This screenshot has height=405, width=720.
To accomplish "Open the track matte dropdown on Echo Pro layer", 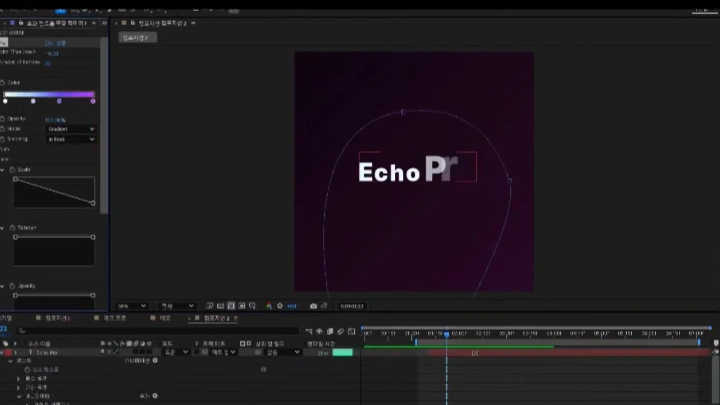I will [x=224, y=352].
